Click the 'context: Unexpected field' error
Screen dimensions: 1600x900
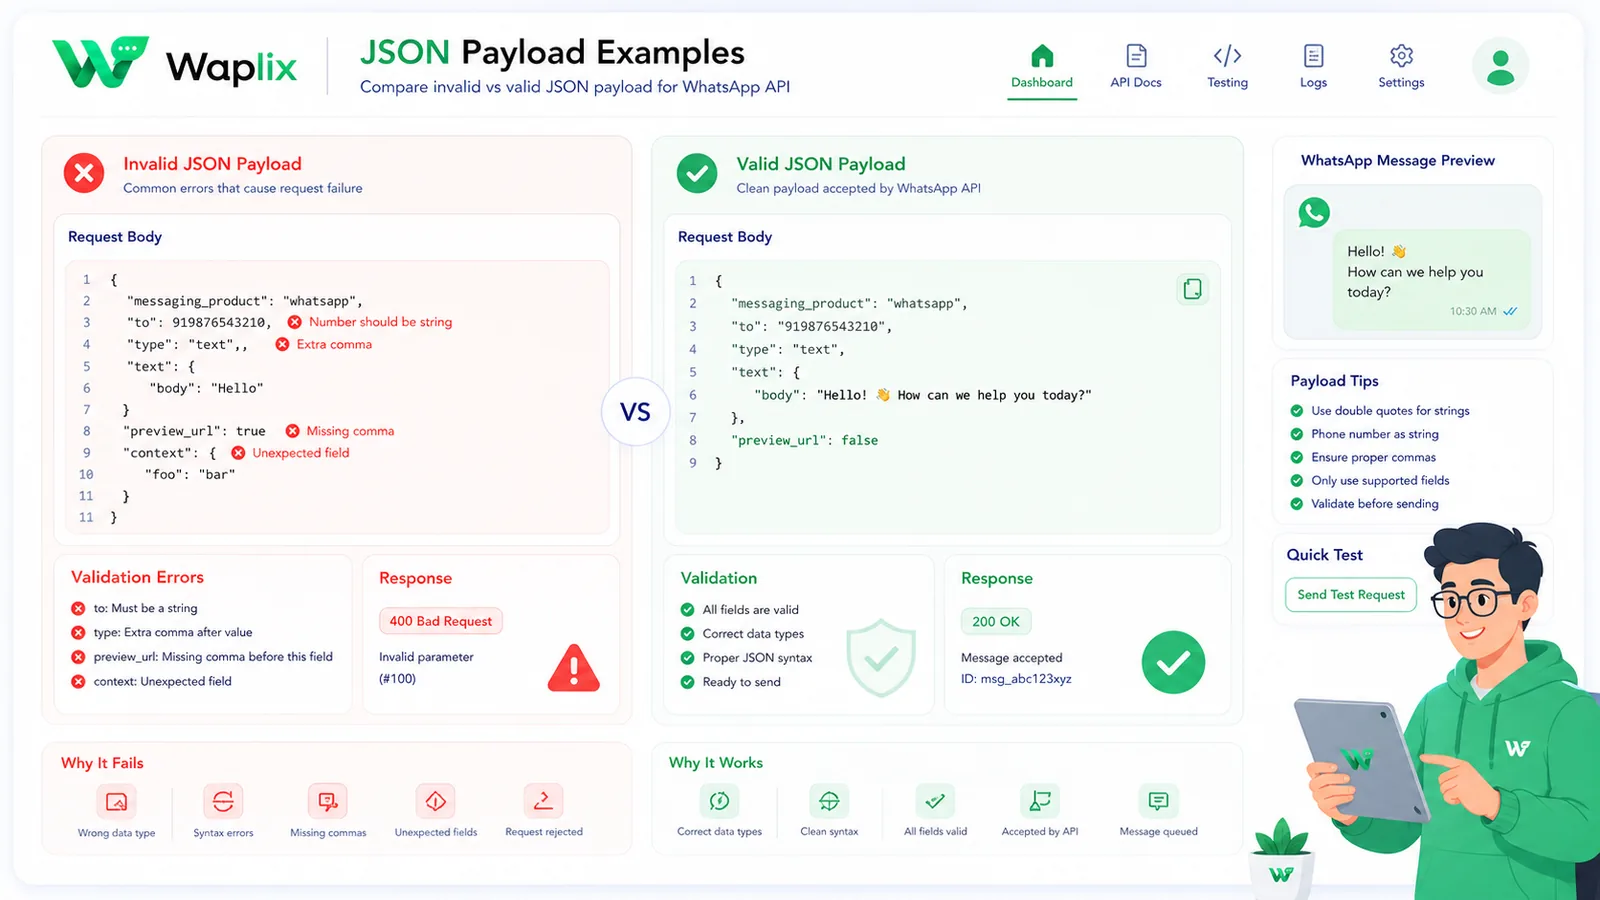pos(152,681)
